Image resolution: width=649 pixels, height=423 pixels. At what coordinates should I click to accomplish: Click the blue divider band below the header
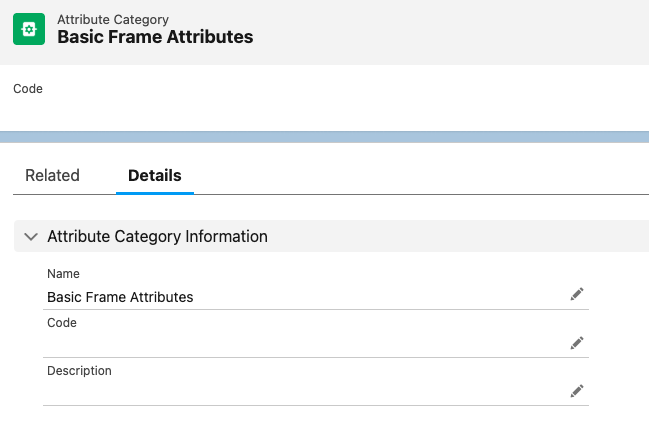coord(324,136)
